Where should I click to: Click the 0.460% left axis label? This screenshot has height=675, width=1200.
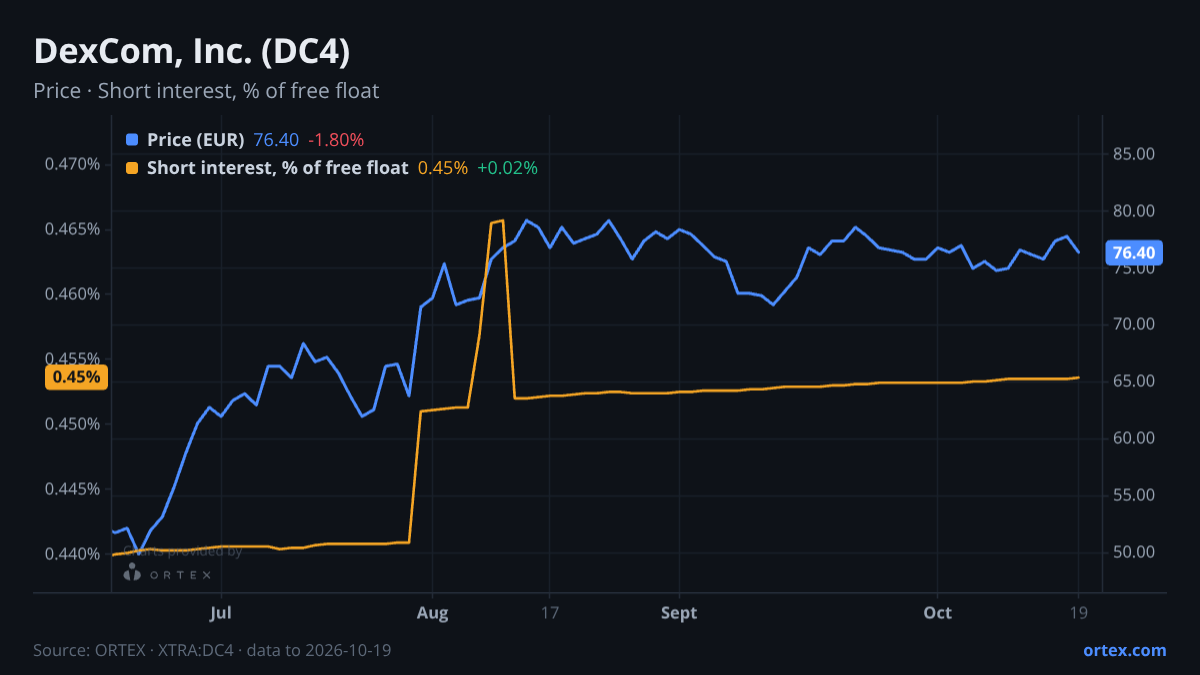tap(73, 294)
